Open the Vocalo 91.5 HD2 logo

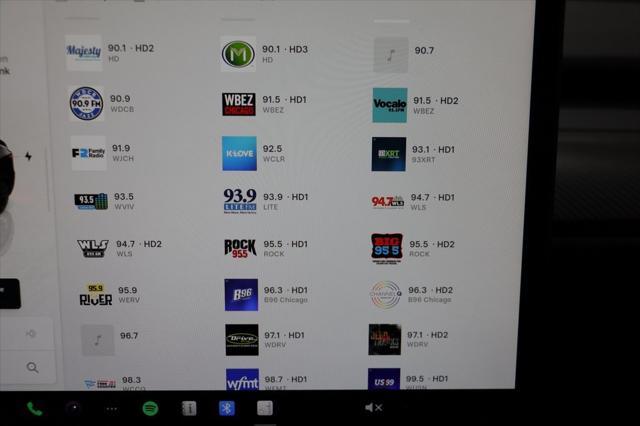point(390,105)
